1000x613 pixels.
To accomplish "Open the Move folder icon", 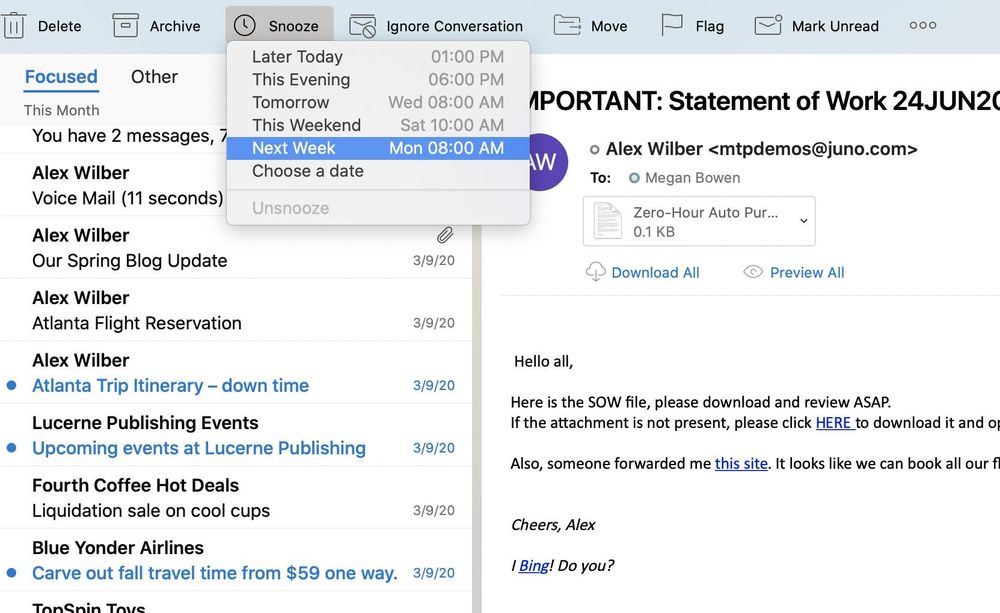I will pyautogui.click(x=568, y=26).
